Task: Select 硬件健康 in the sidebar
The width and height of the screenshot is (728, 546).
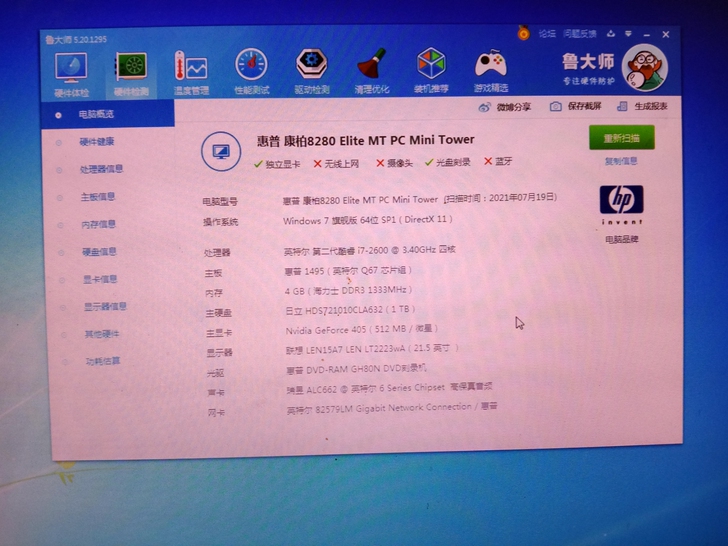Action: coord(97,142)
